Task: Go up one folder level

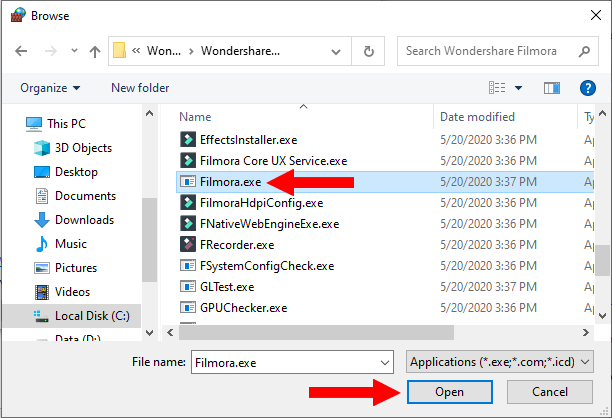Action: tap(95, 51)
